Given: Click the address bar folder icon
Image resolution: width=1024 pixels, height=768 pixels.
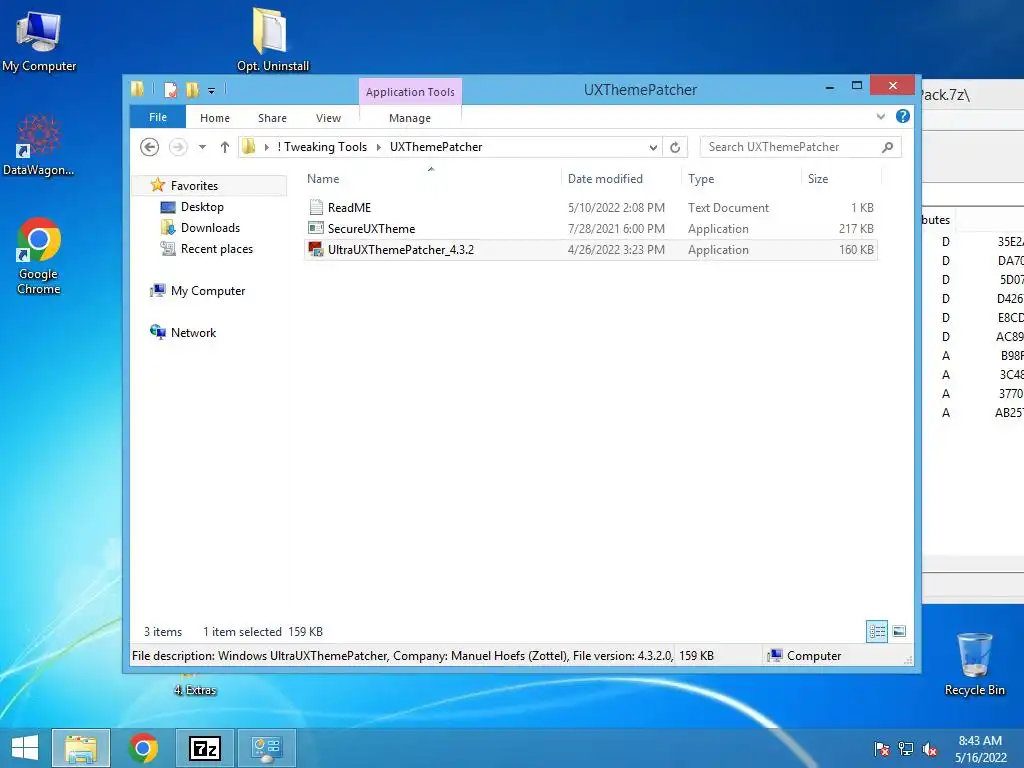Looking at the screenshot, I should pos(249,147).
